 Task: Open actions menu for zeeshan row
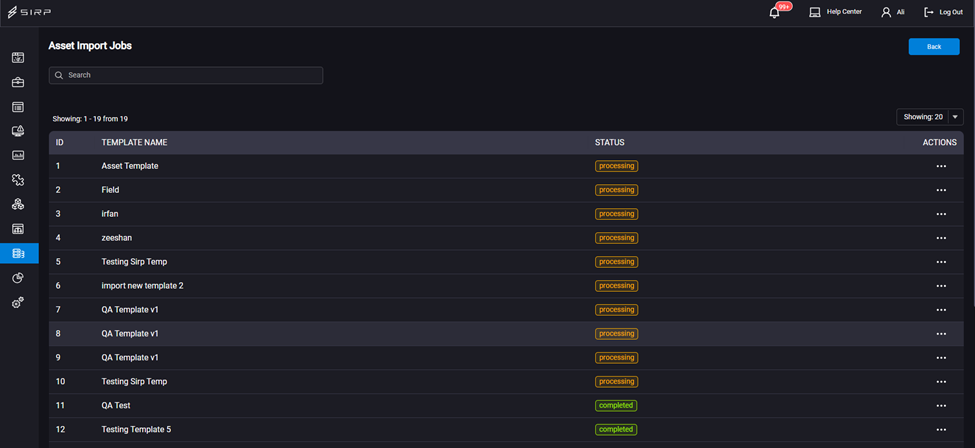point(941,238)
